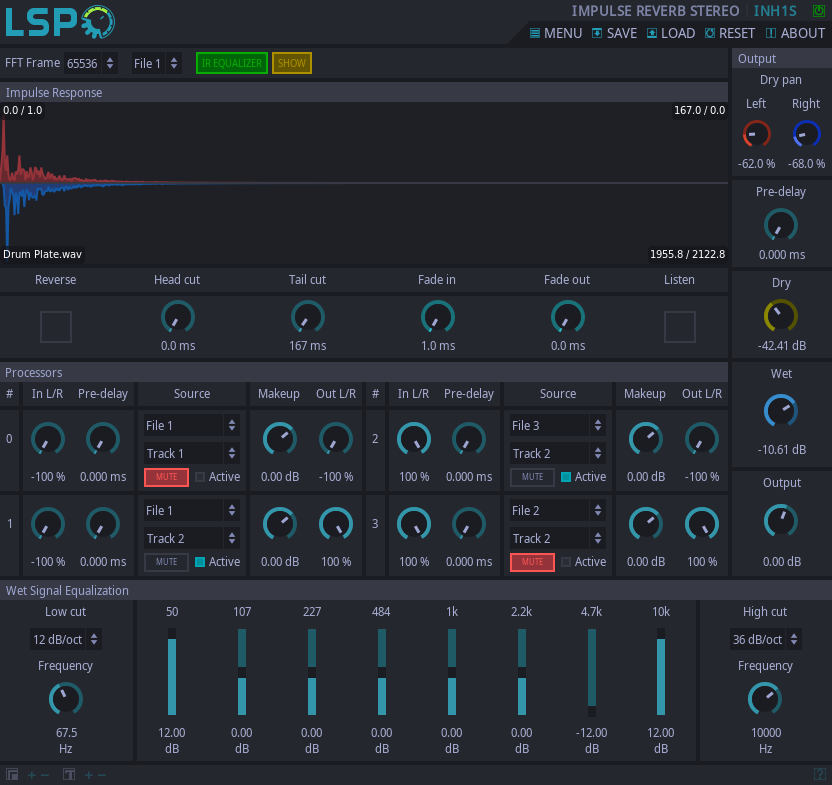The width and height of the screenshot is (832, 785).
Task: Click the LSP logo gear icon
Action: [99, 22]
